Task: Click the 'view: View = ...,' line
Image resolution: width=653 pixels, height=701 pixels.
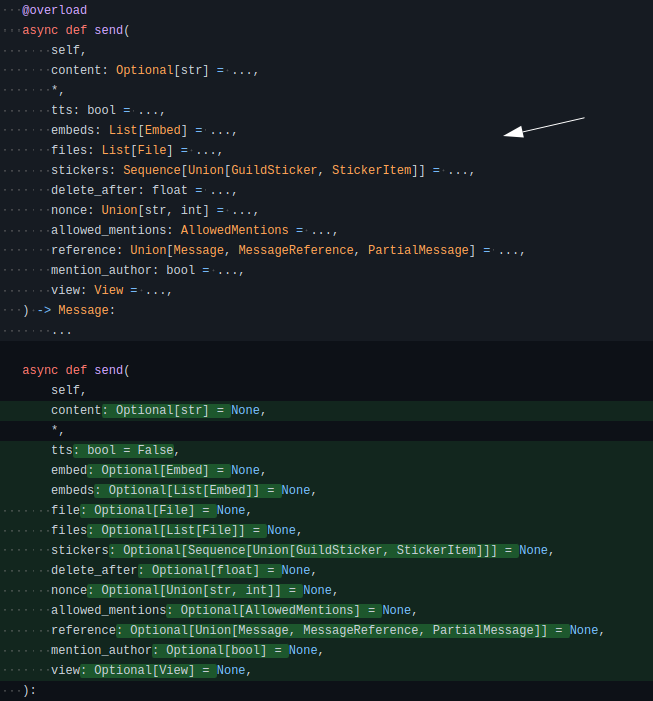Action: pos(111,290)
